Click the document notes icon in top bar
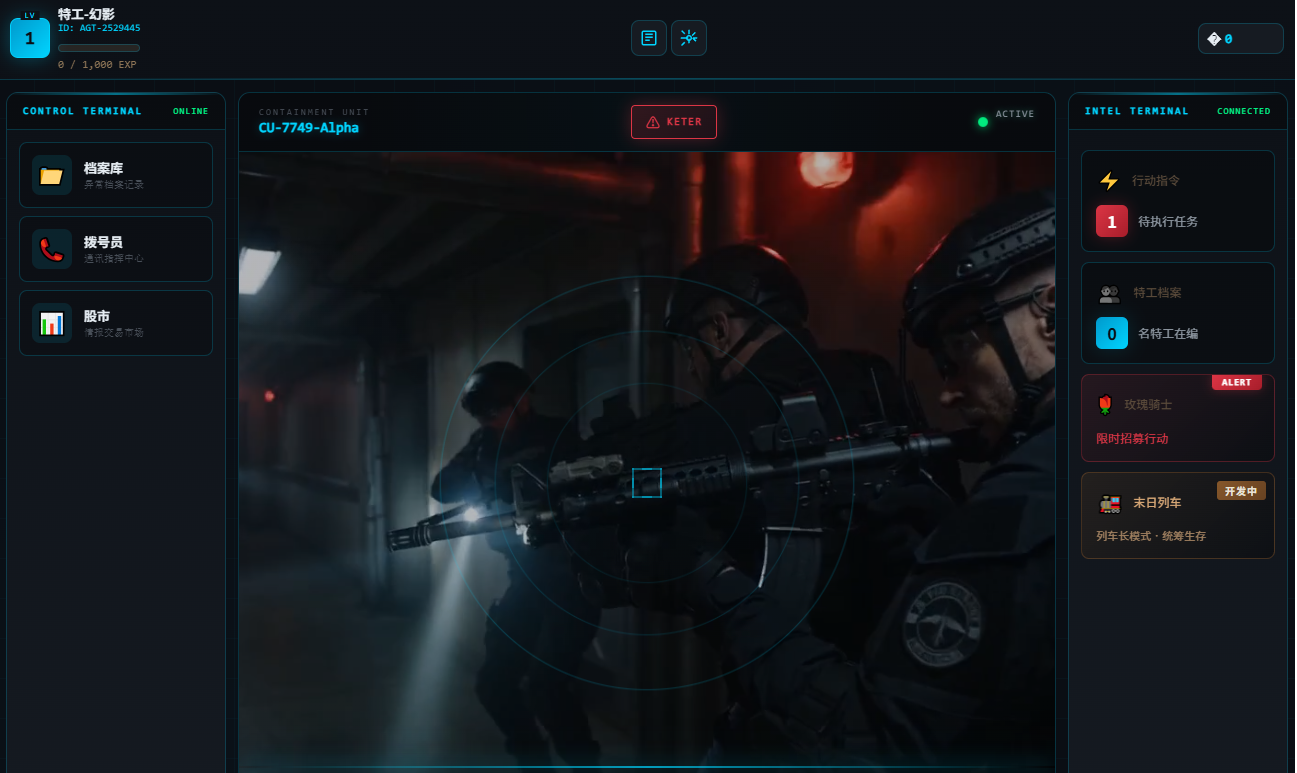 pos(648,38)
